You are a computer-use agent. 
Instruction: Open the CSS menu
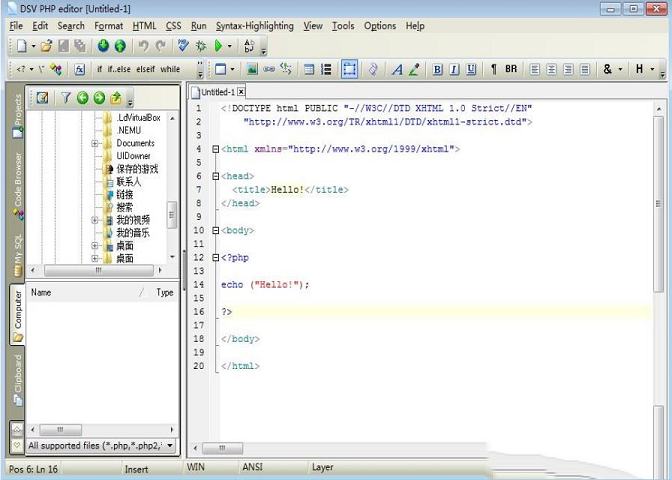[173, 26]
